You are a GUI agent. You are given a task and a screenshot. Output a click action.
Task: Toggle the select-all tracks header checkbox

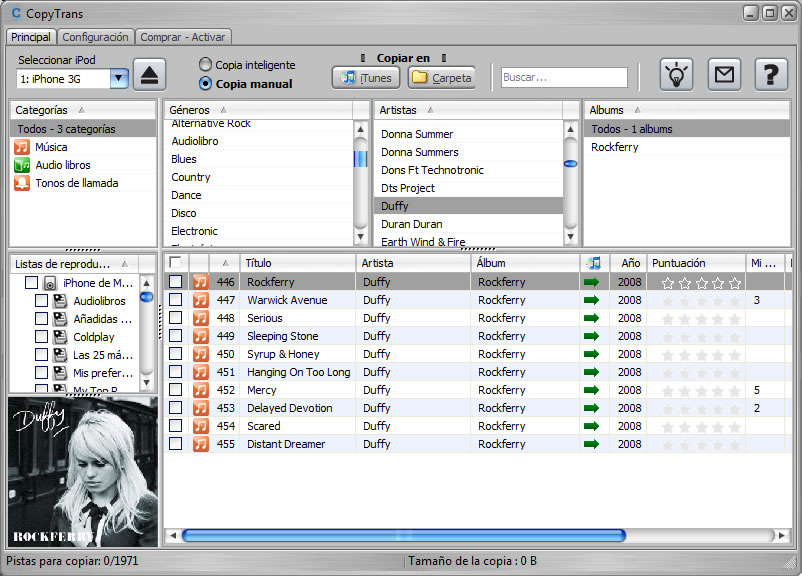coord(175,262)
